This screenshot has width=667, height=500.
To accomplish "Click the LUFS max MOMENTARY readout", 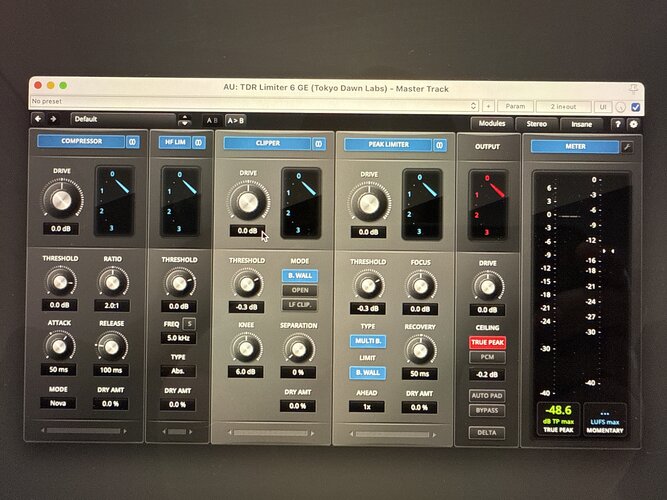I will point(604,420).
